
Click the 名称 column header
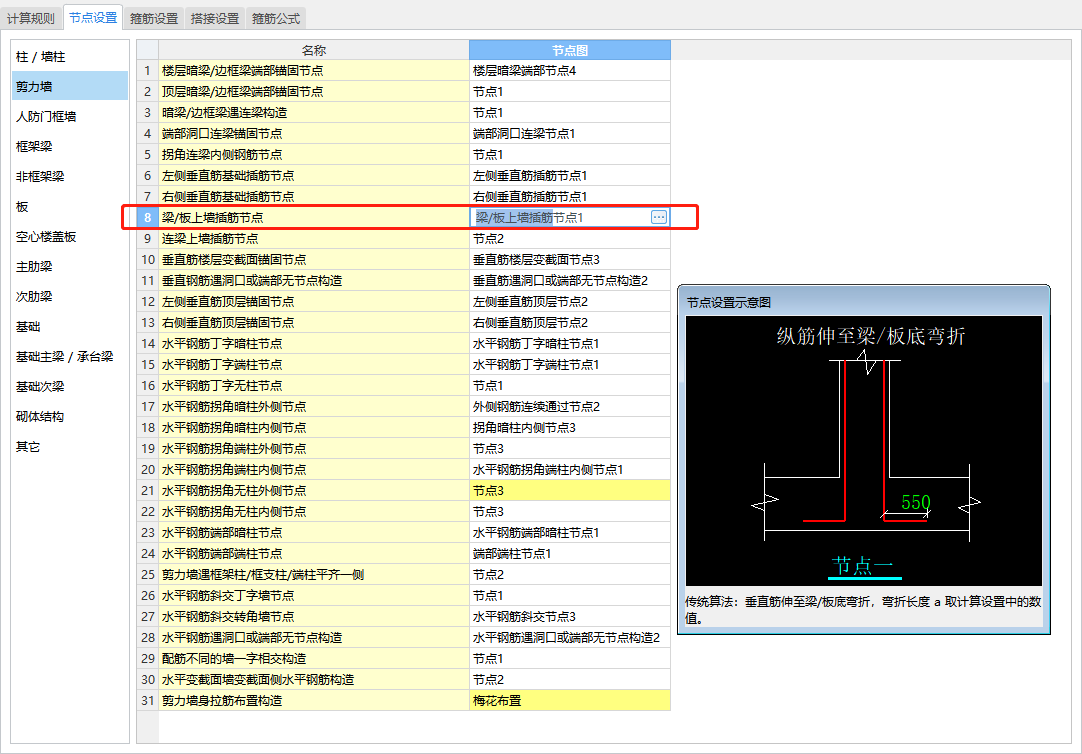click(x=314, y=50)
